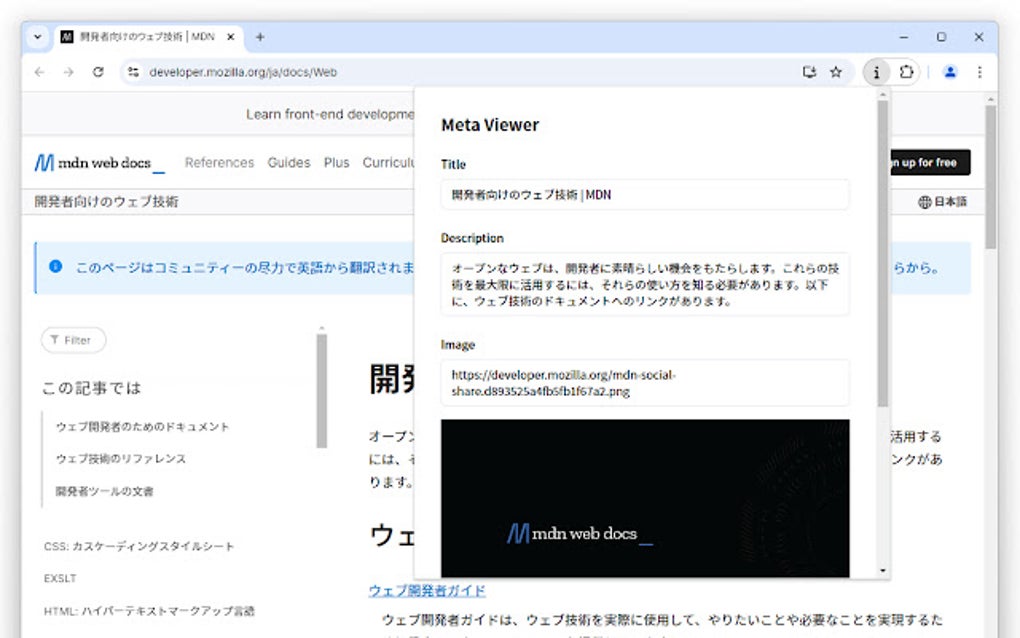Click the Meta Viewer heading text
The width and height of the screenshot is (1020, 638).
pos(490,125)
